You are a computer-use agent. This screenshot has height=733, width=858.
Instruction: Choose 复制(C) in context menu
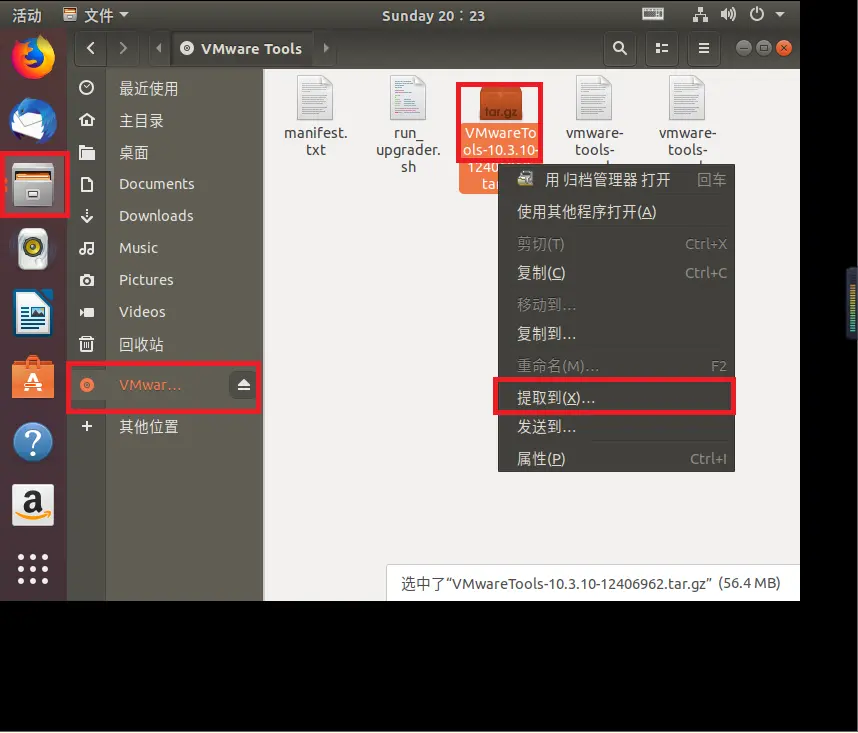pos(616,273)
